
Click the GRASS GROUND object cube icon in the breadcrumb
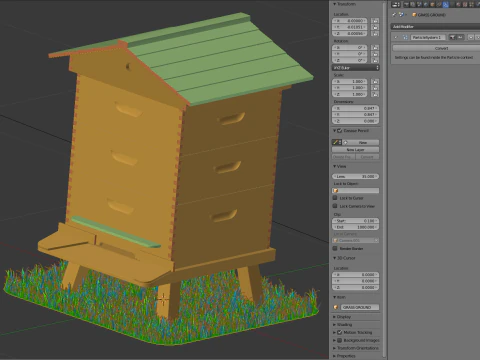pos(414,15)
